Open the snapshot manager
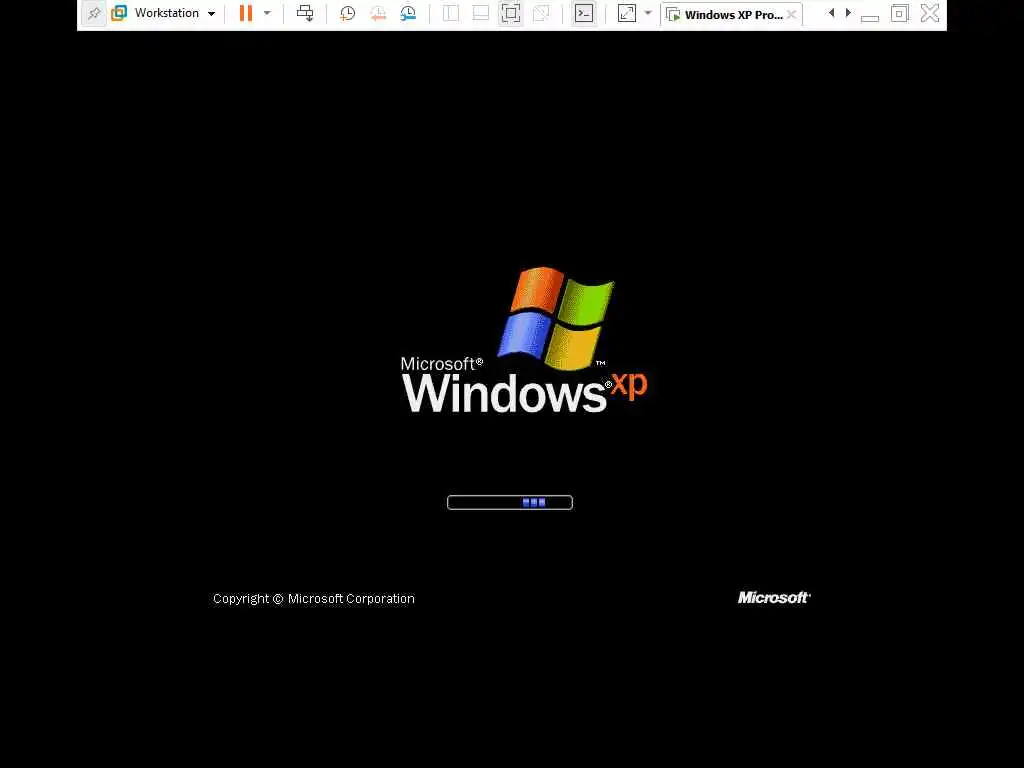Viewport: 1024px width, 768px height. pos(408,13)
